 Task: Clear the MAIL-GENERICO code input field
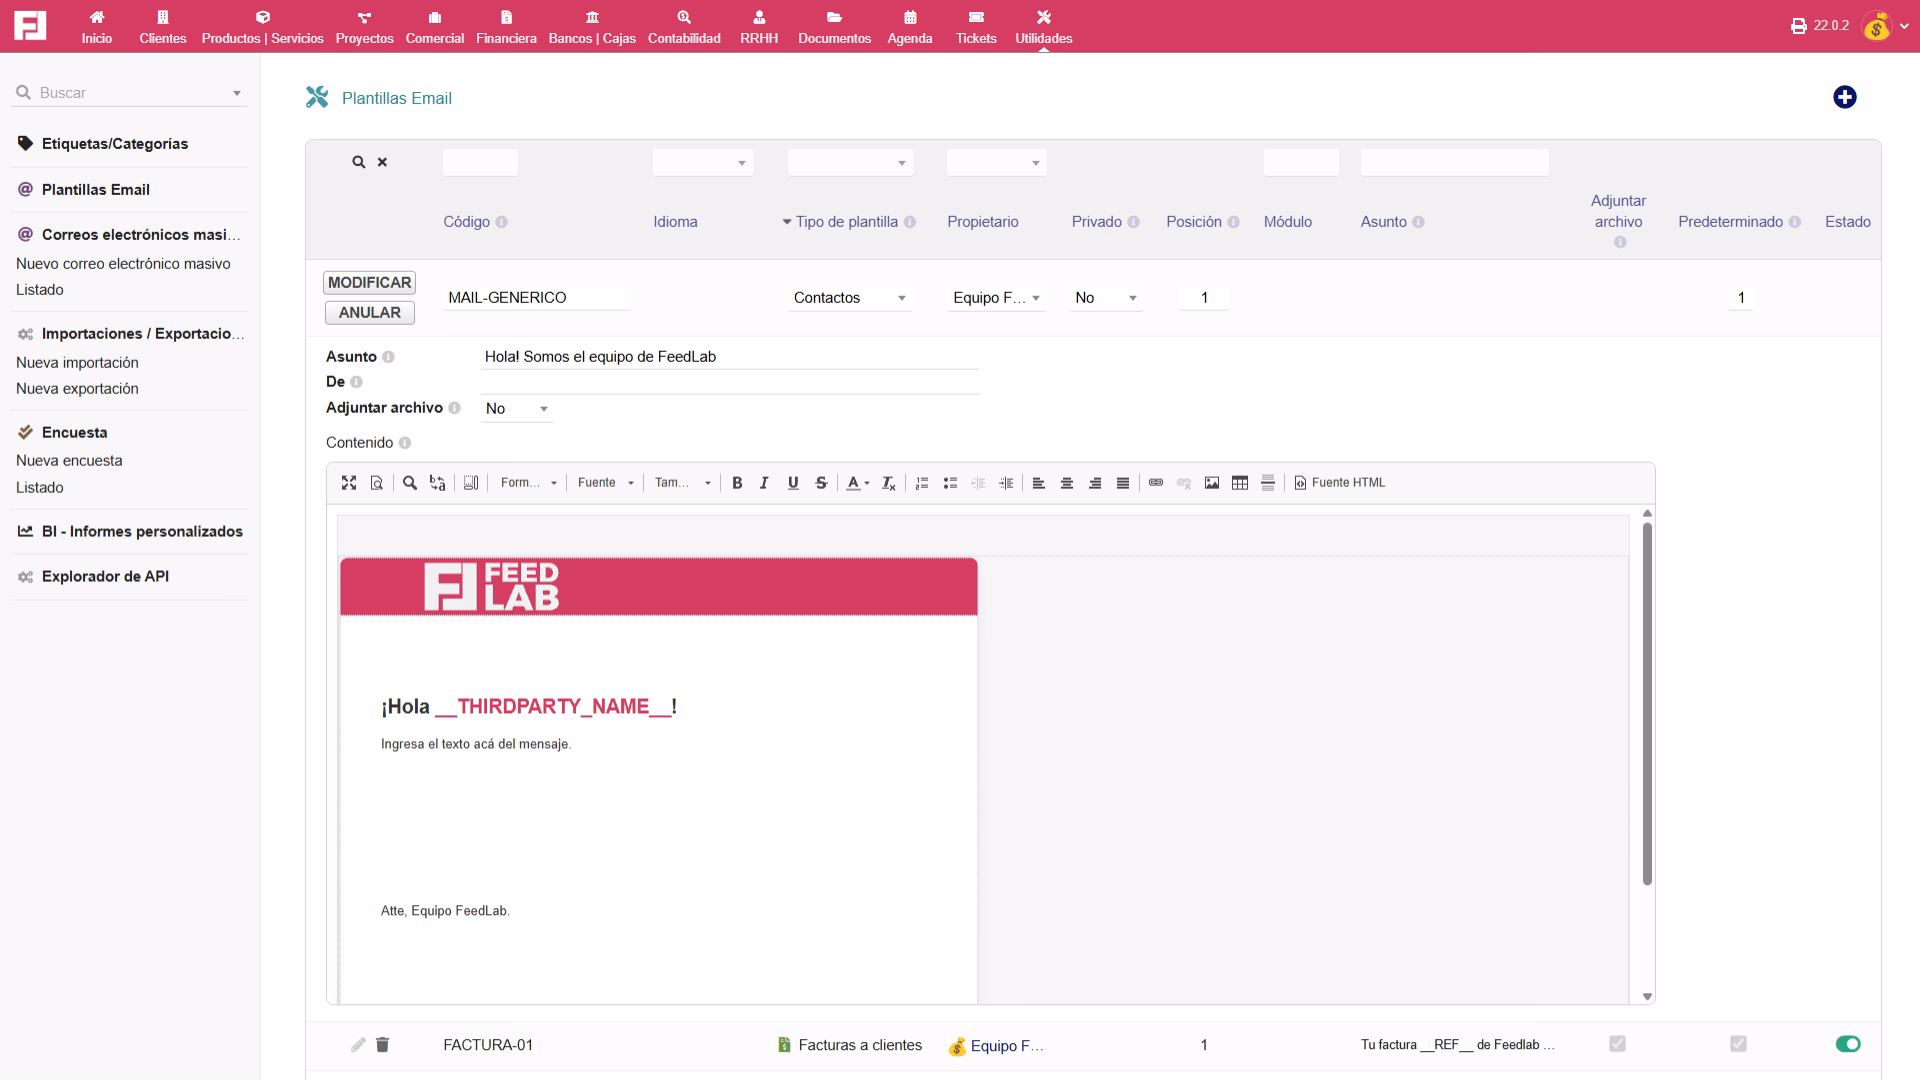coord(536,297)
